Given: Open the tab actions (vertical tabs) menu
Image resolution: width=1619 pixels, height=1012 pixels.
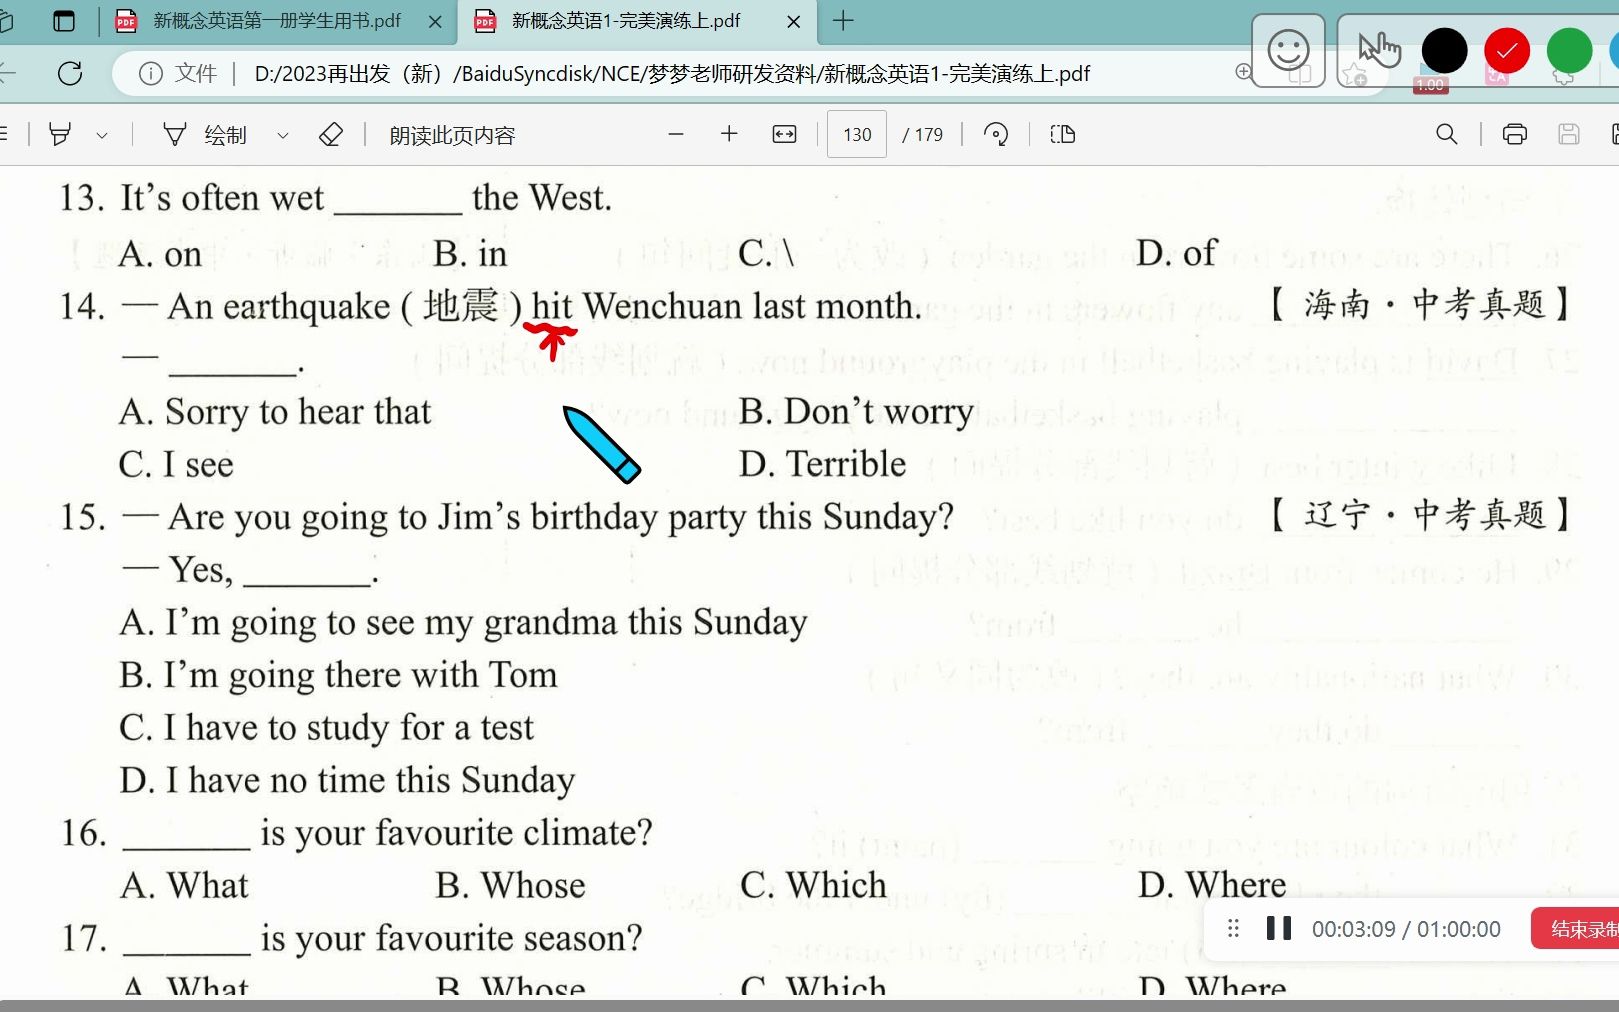Looking at the screenshot, I should [63, 21].
